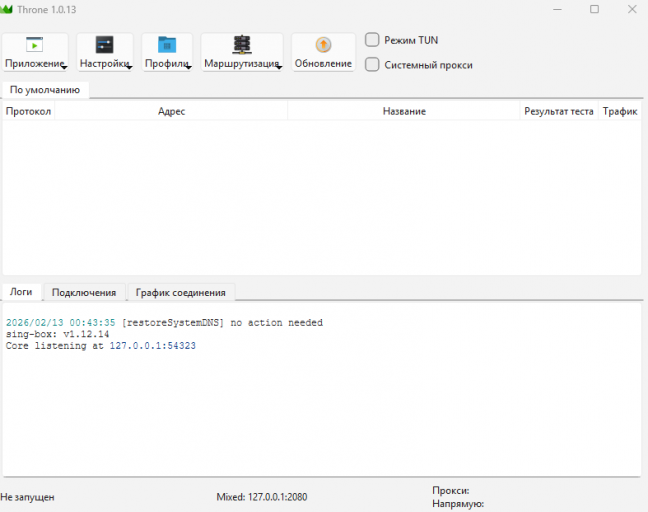Open the Профили toolbar menu
This screenshot has width=648, height=512.
167,52
